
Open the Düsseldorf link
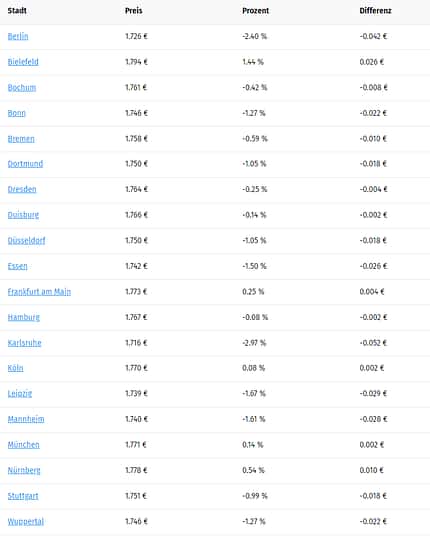pos(27,240)
